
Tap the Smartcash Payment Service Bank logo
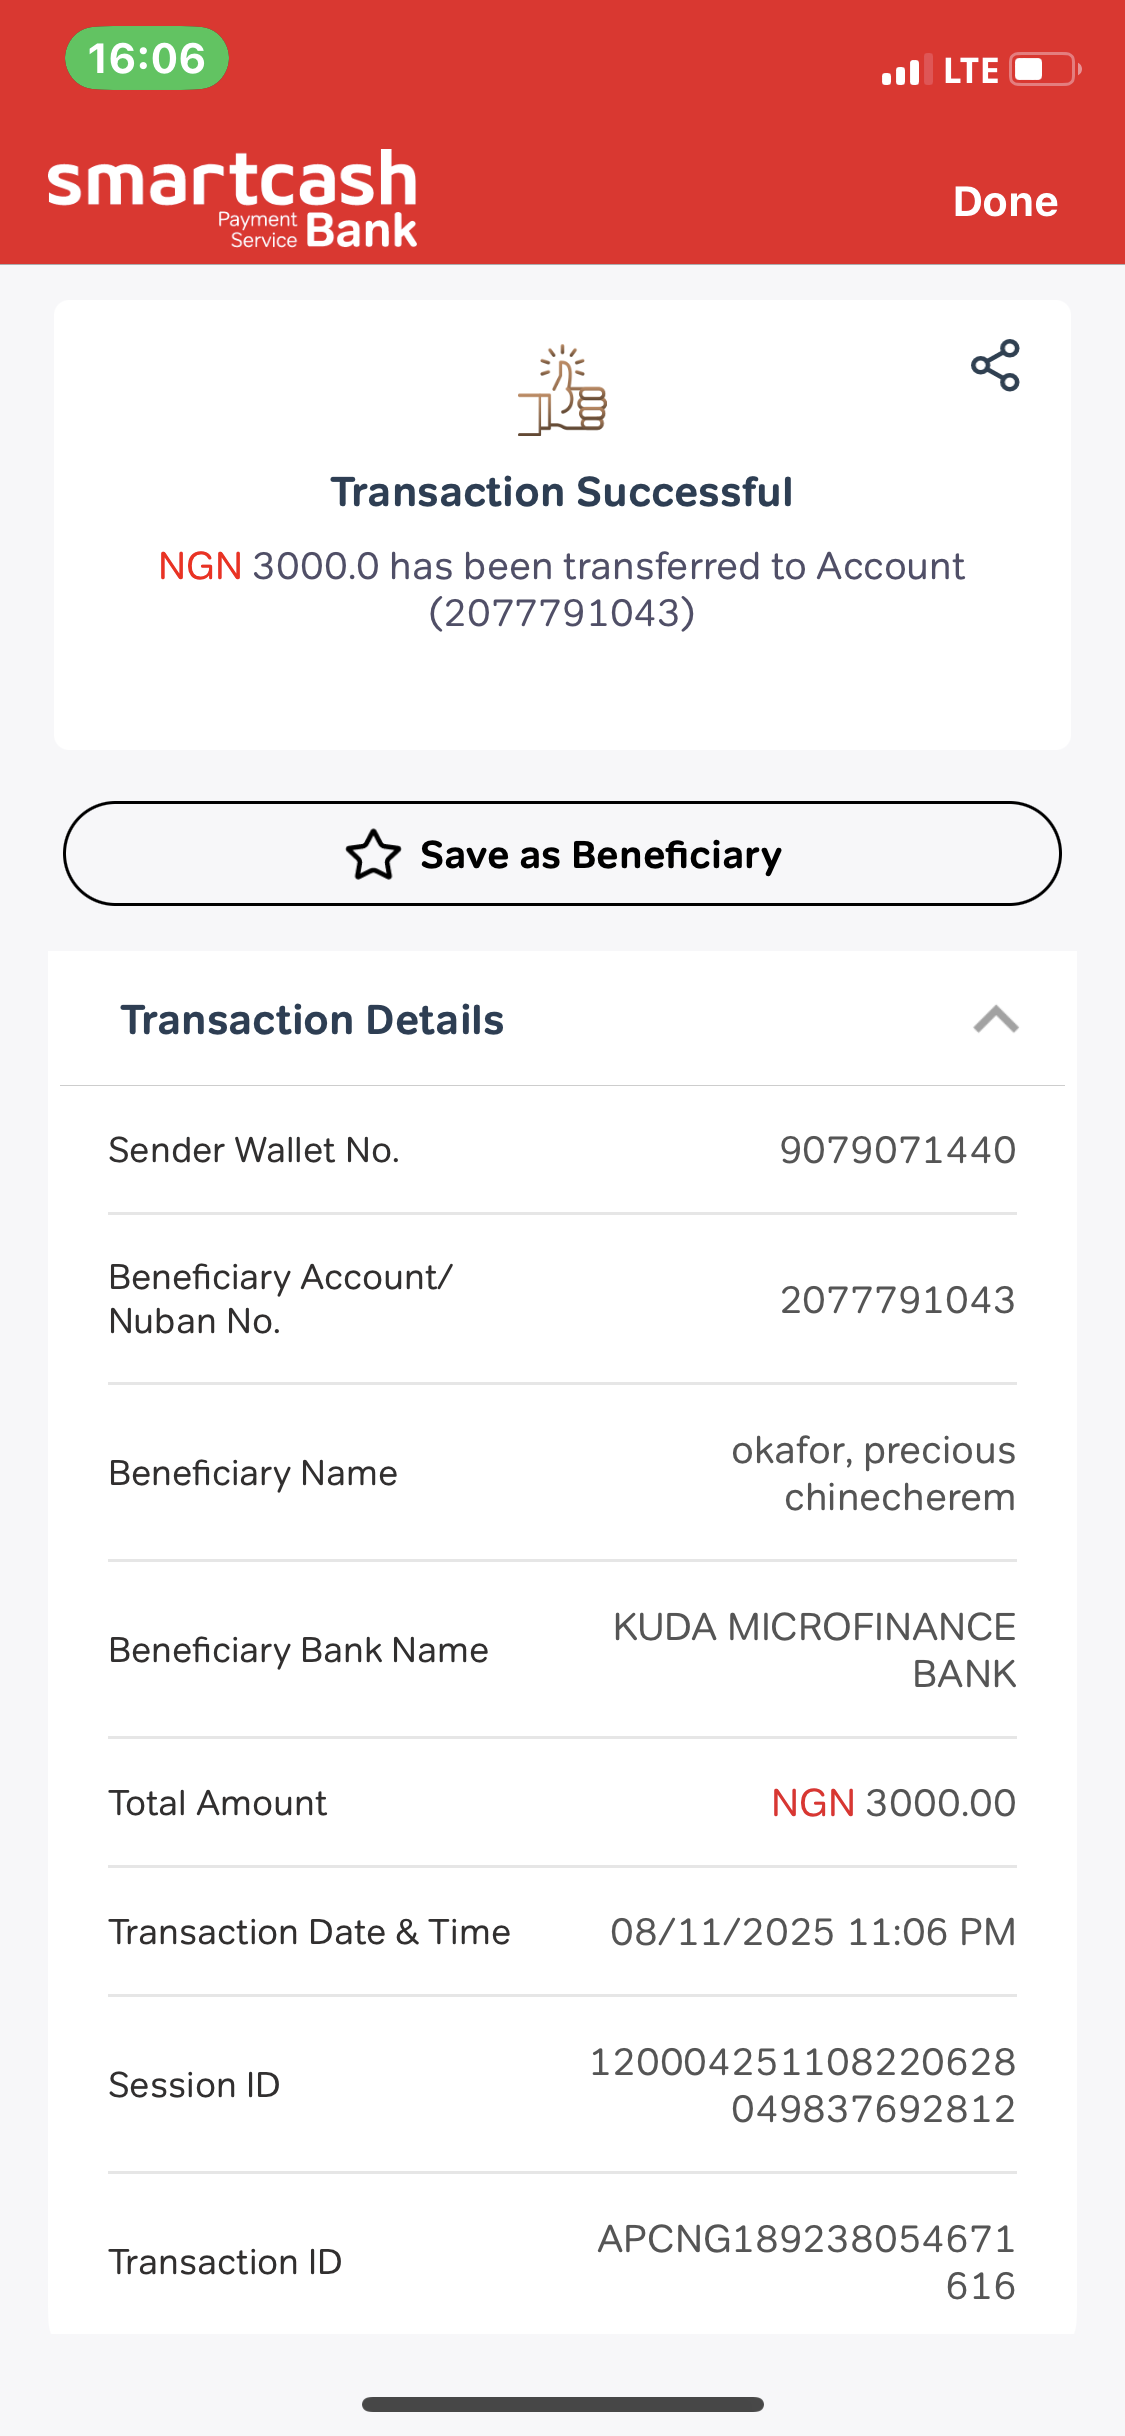232,199
